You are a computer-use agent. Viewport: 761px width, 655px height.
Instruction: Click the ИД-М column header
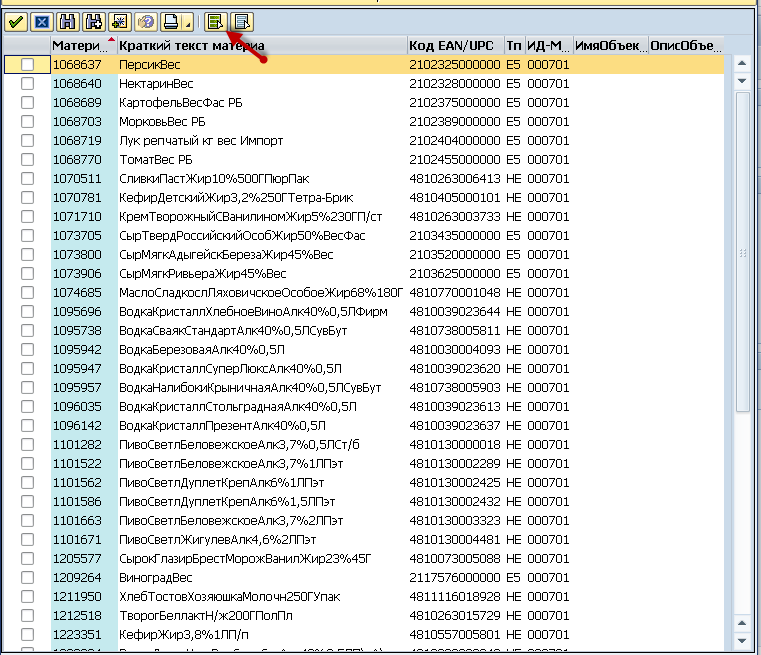pyautogui.click(x=549, y=46)
